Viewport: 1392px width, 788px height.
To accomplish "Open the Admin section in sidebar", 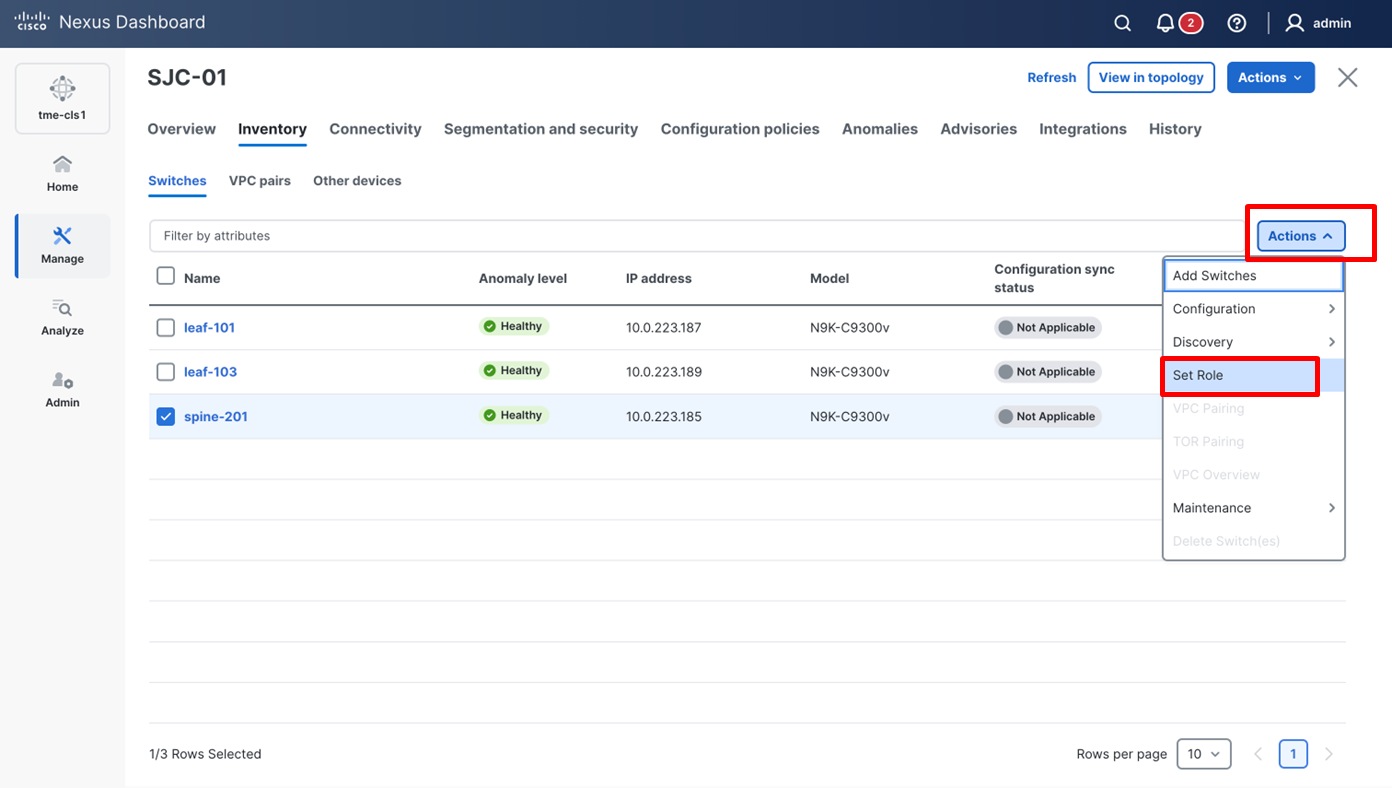I will 62,388.
